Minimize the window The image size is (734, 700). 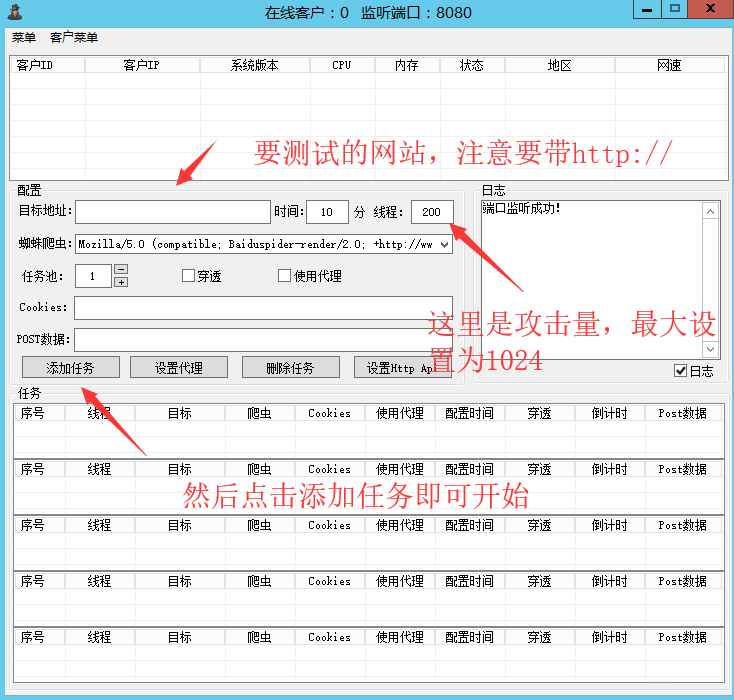[647, 9]
